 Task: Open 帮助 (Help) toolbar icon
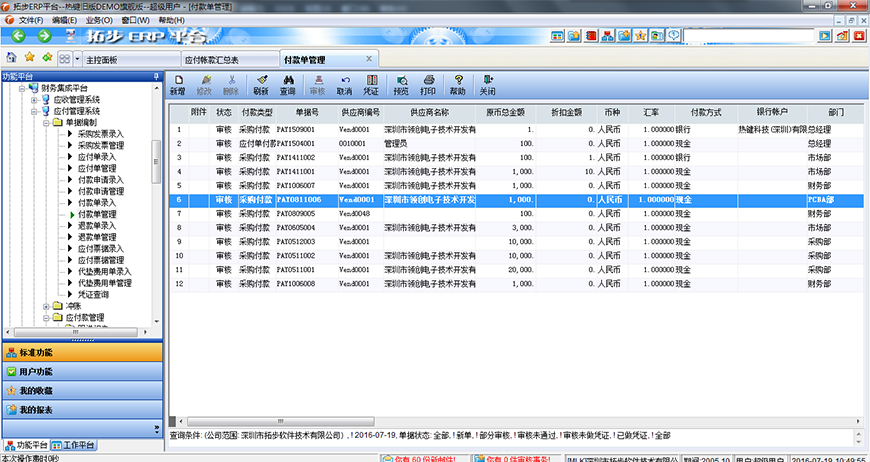coord(458,84)
